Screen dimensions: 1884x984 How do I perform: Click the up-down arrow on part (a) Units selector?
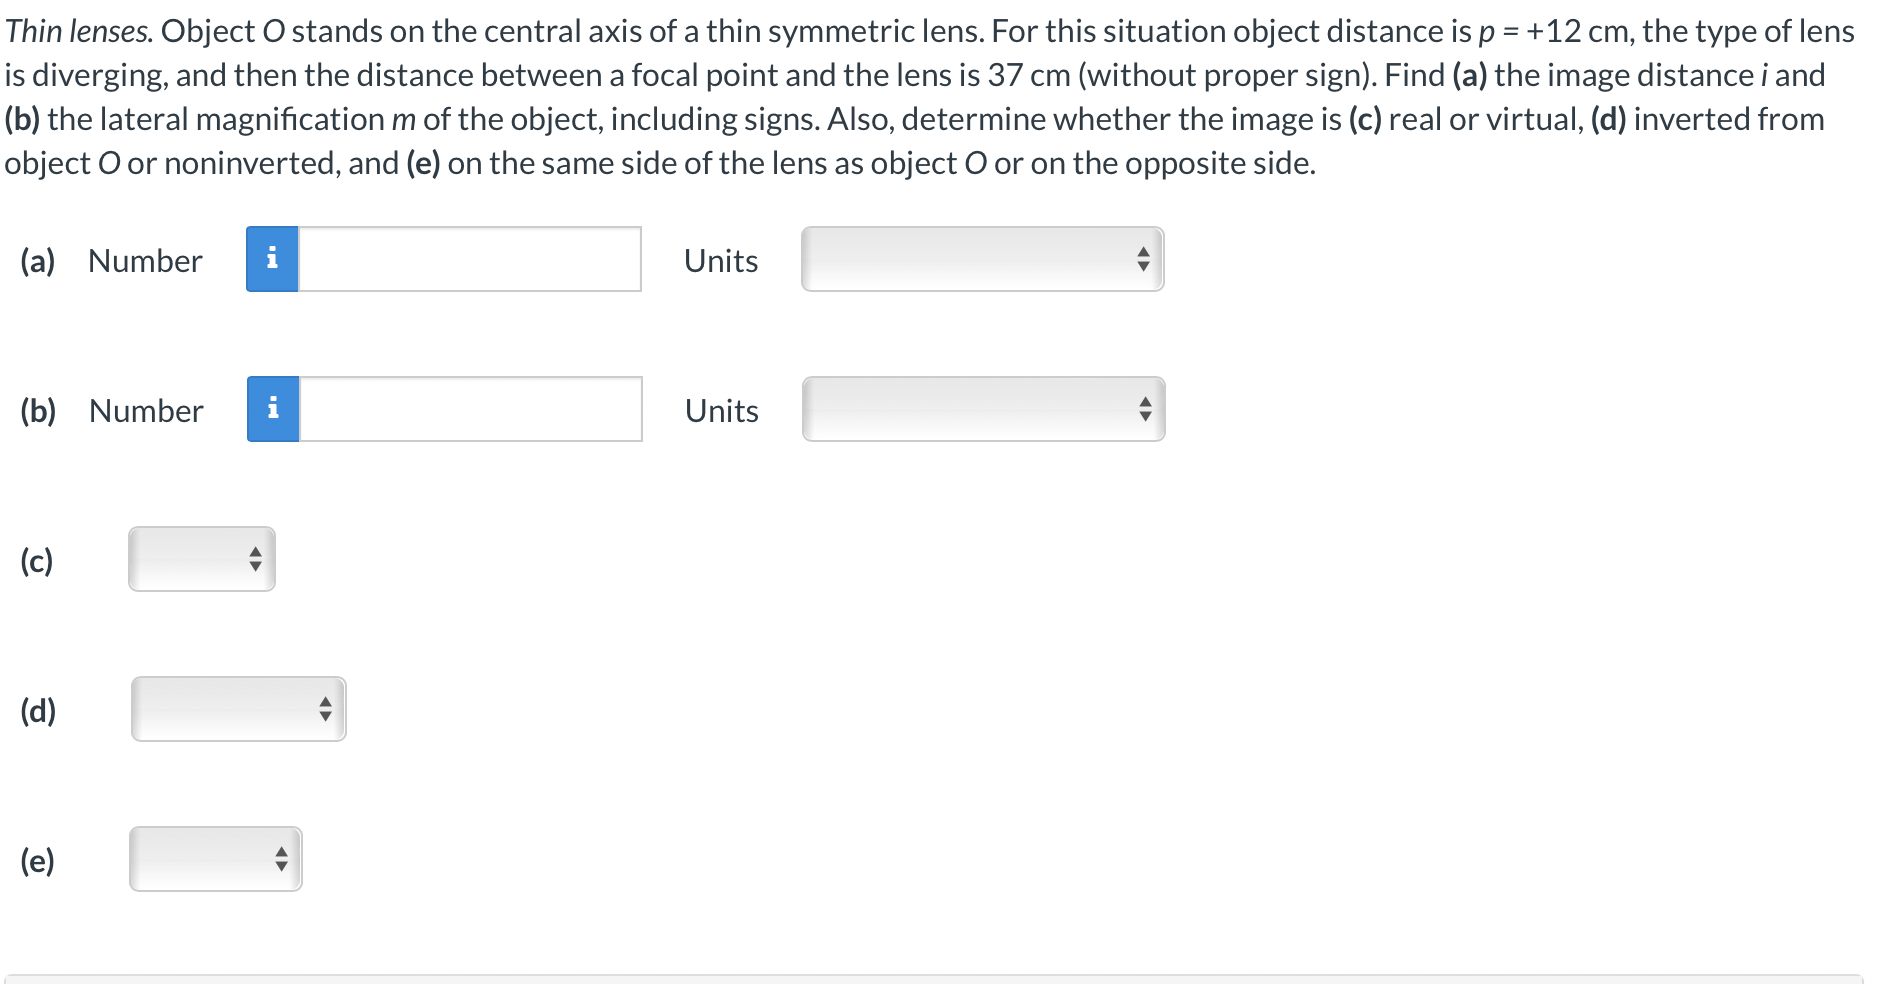[1143, 259]
